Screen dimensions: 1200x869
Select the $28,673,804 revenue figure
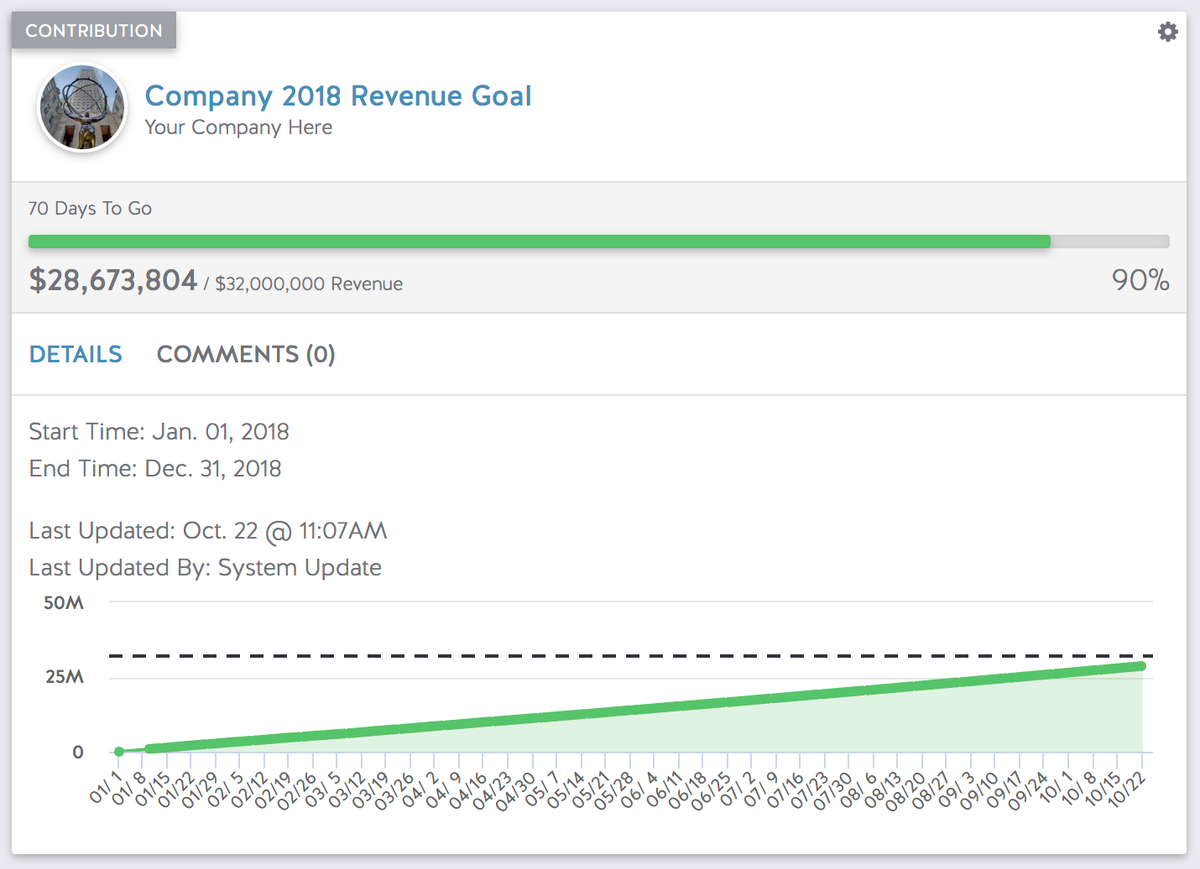tap(113, 280)
